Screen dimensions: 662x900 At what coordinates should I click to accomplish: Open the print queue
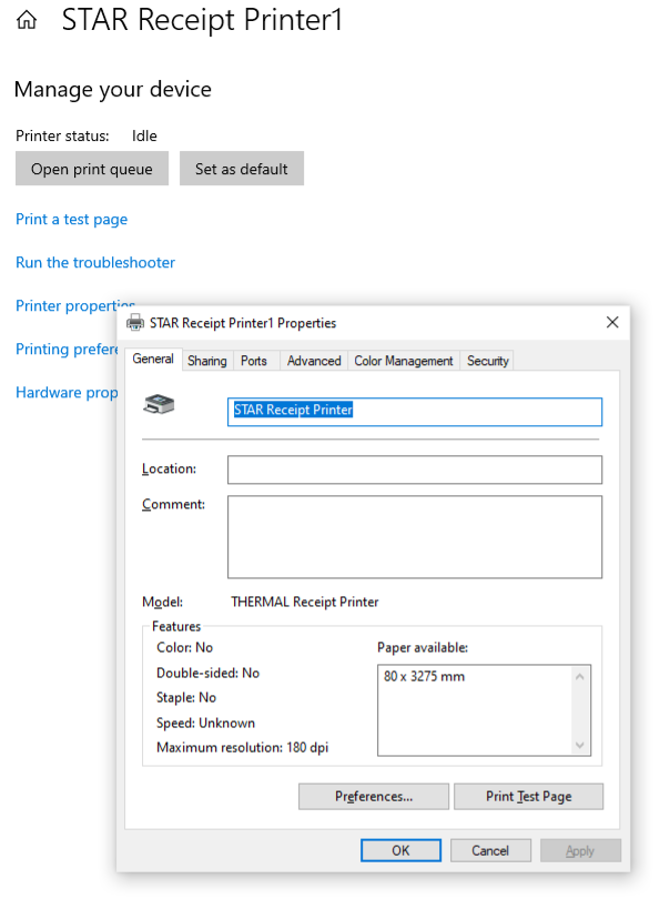tap(92, 169)
